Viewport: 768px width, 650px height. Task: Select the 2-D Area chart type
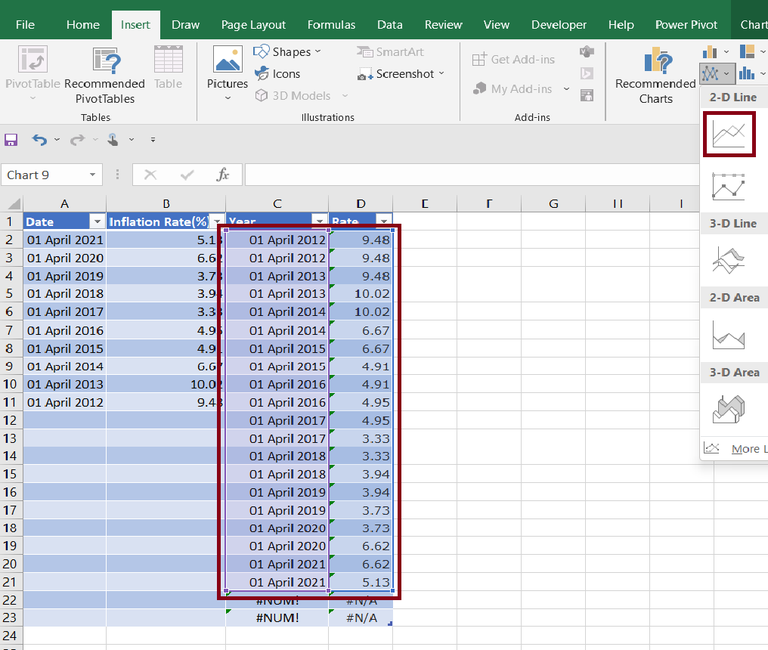pos(729,335)
